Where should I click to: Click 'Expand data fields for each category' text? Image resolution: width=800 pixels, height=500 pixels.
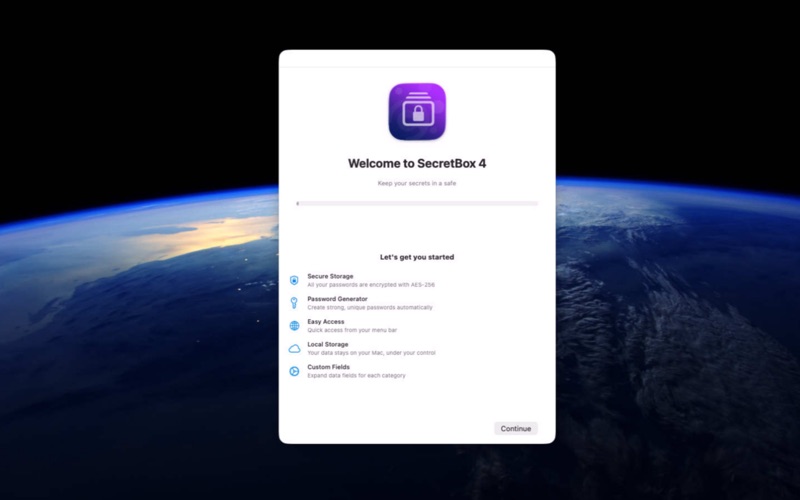click(356, 376)
